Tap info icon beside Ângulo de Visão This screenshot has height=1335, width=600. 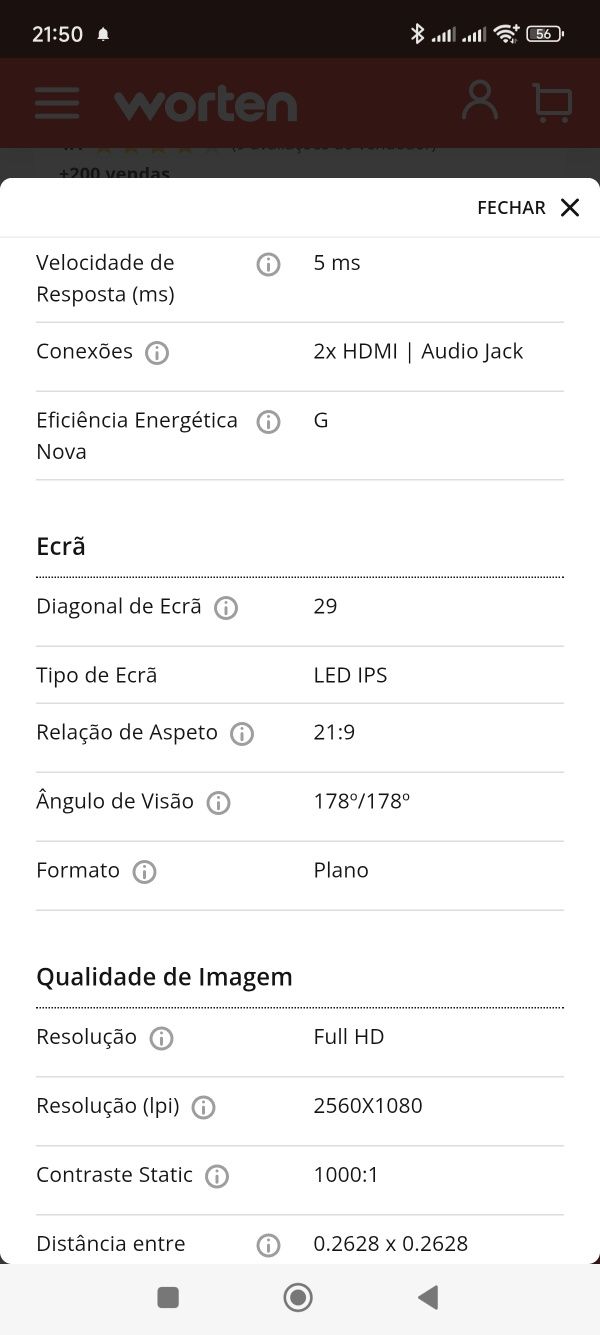218,803
